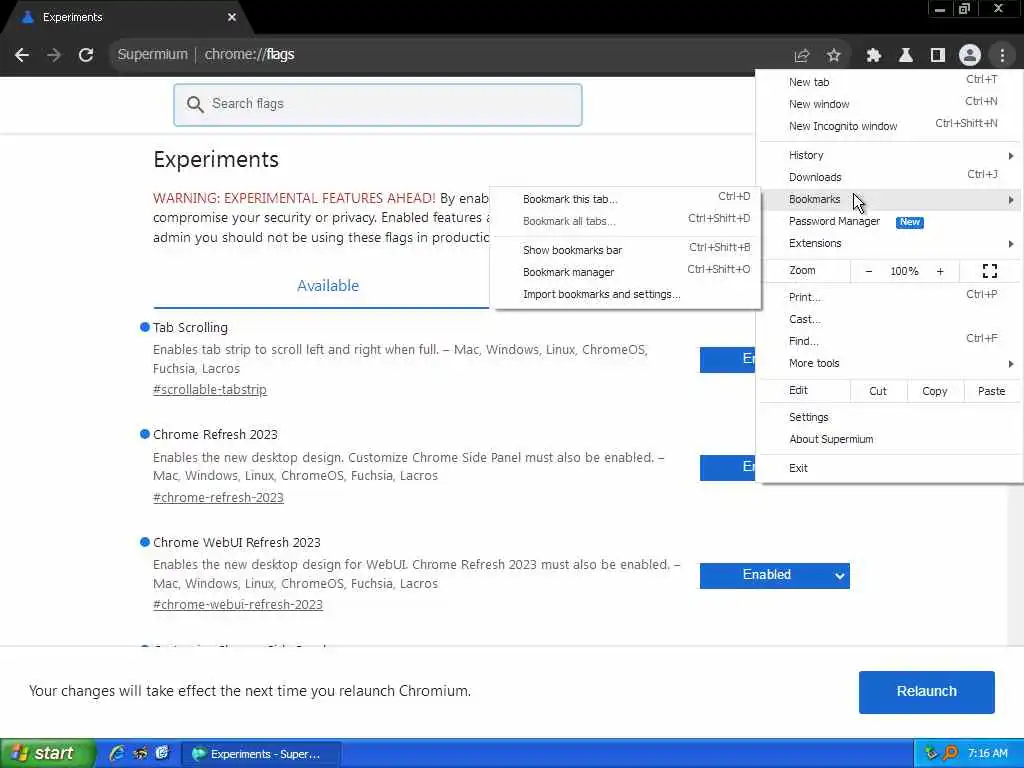Image resolution: width=1024 pixels, height=768 pixels.
Task: Click the fullscreen icon in Zoom row
Action: click(989, 271)
